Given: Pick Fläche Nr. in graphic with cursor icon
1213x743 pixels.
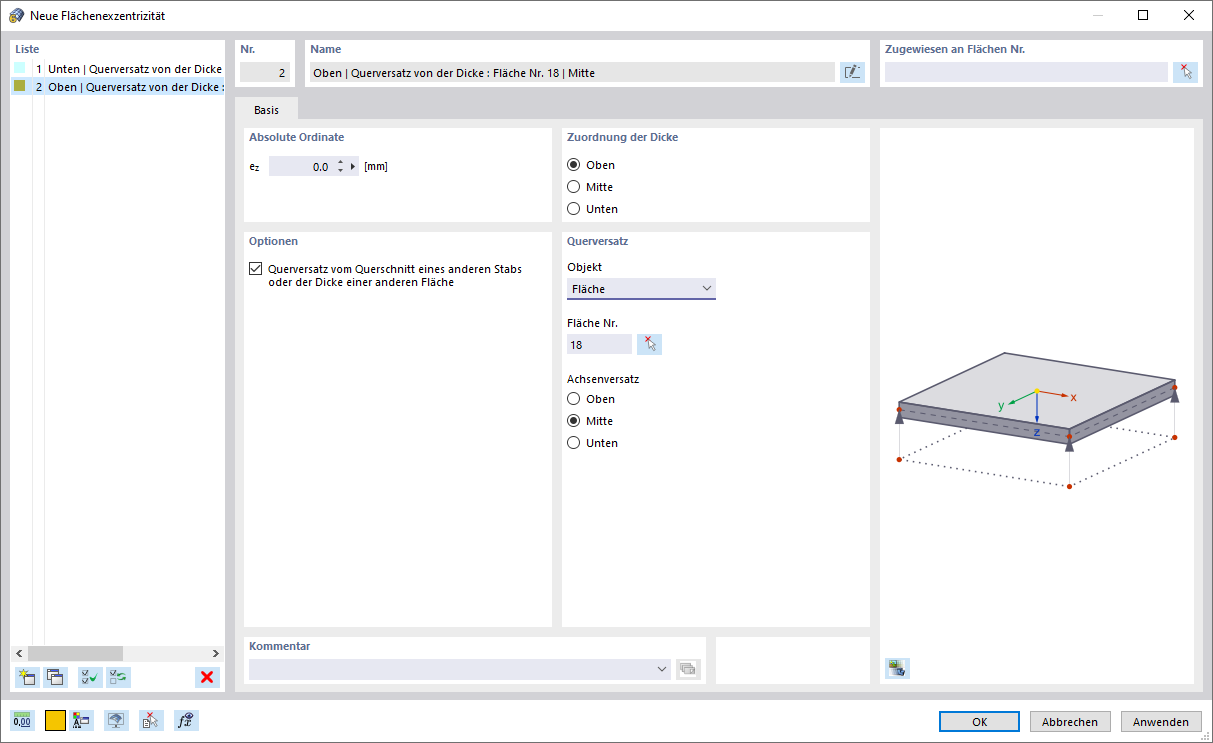Looking at the screenshot, I should pyautogui.click(x=650, y=344).
